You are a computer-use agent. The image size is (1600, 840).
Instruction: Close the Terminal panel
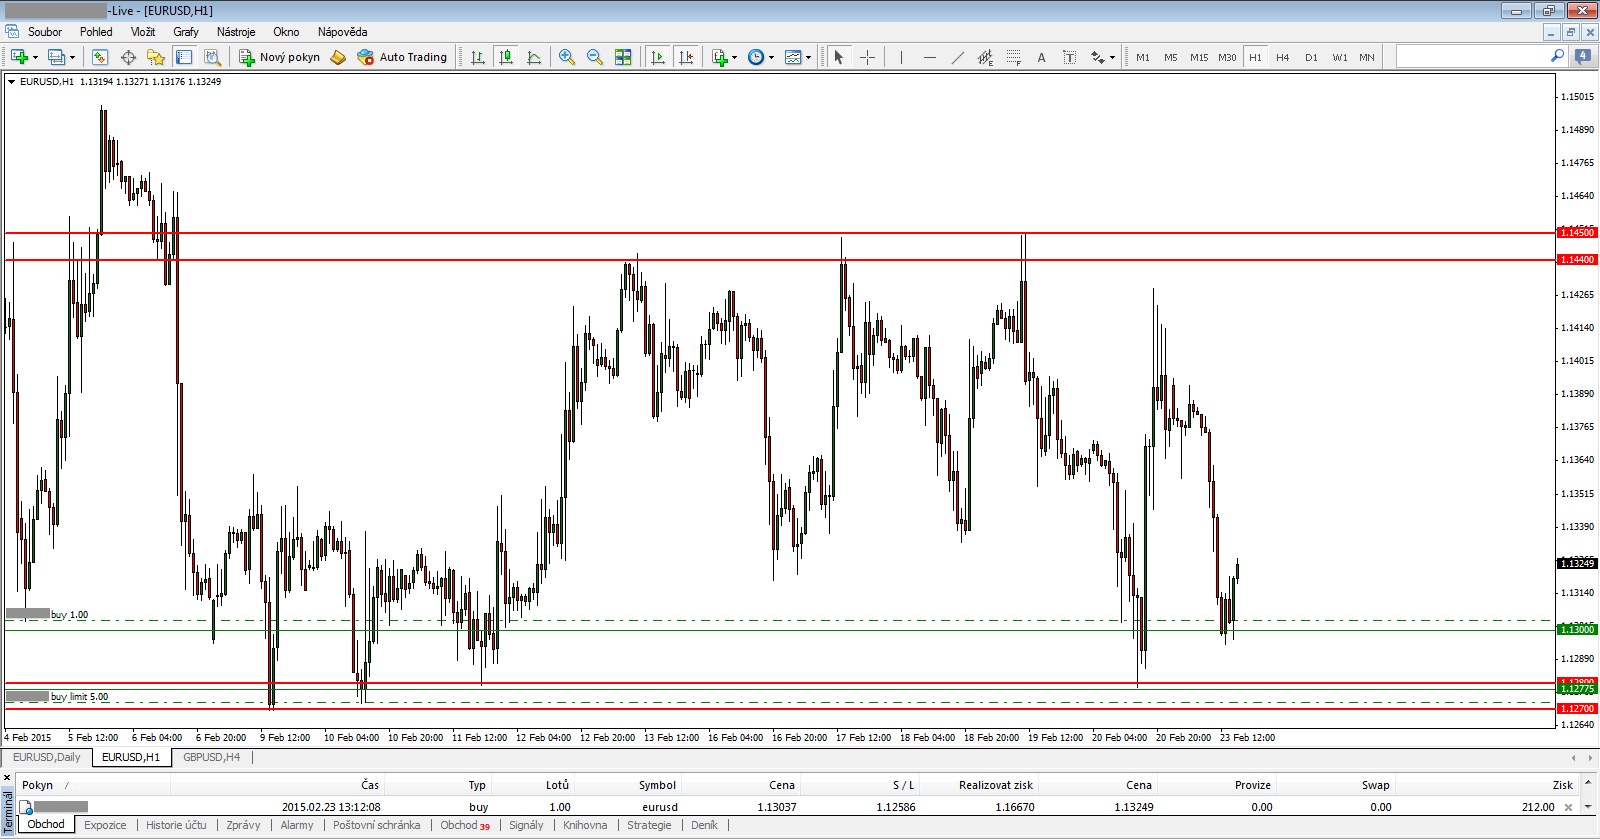click(7, 777)
